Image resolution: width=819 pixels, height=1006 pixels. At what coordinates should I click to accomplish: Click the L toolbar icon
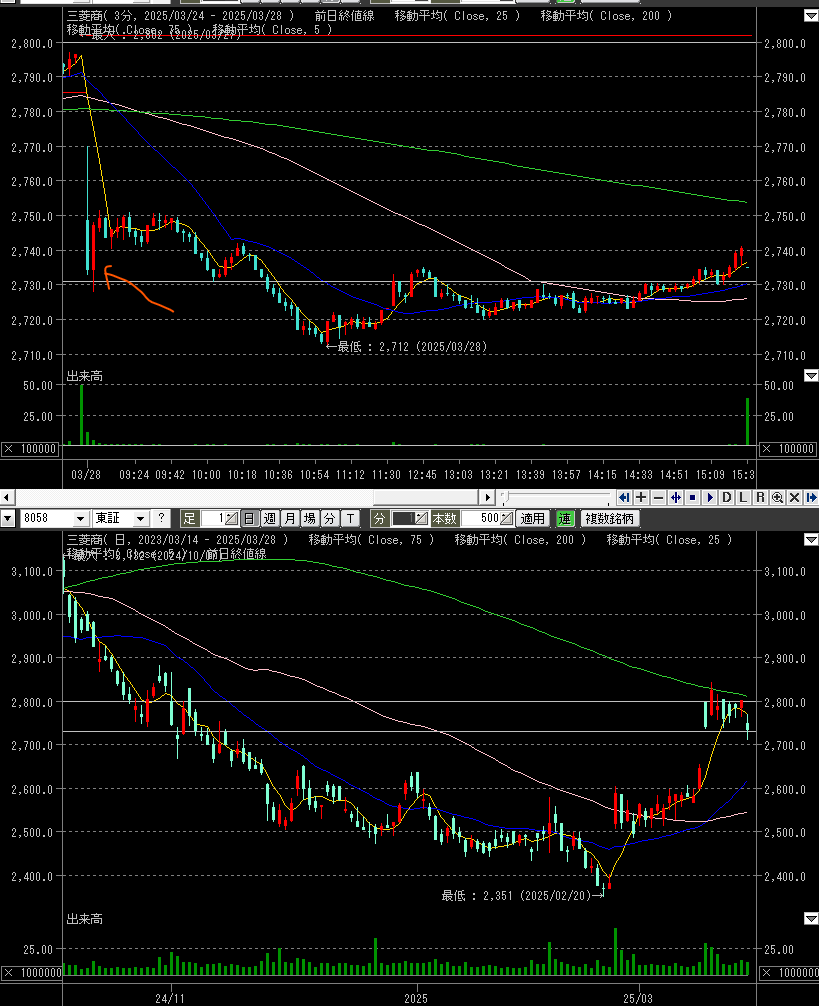point(743,497)
